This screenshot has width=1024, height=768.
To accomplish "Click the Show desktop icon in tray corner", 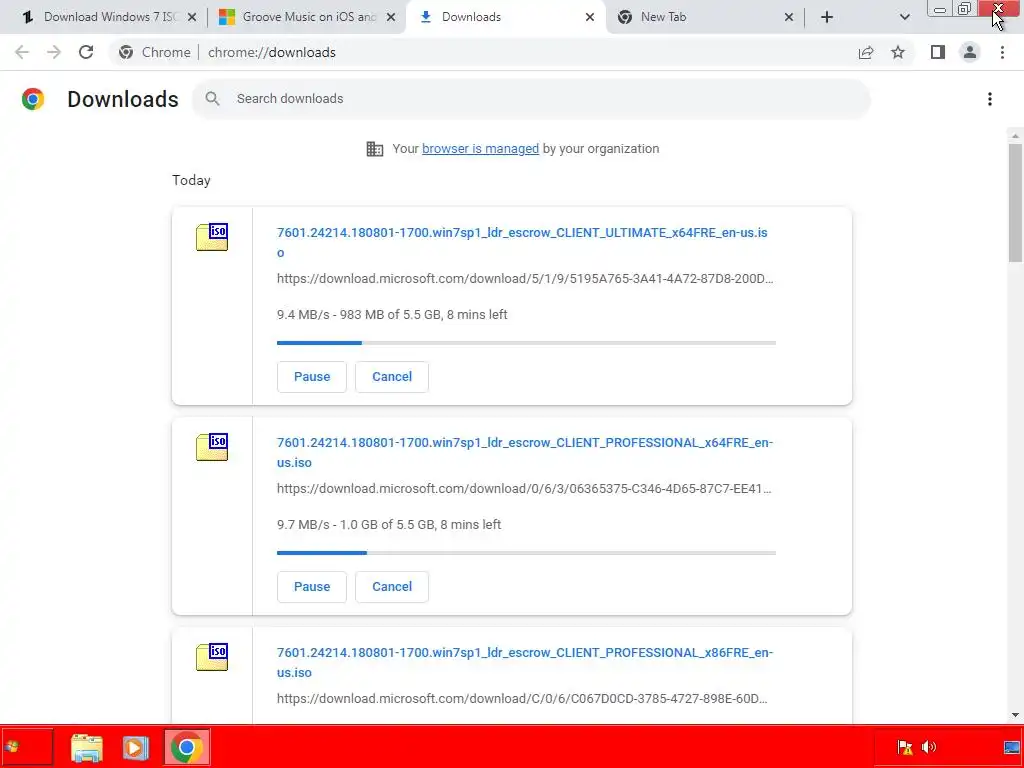I will [x=1012, y=746].
